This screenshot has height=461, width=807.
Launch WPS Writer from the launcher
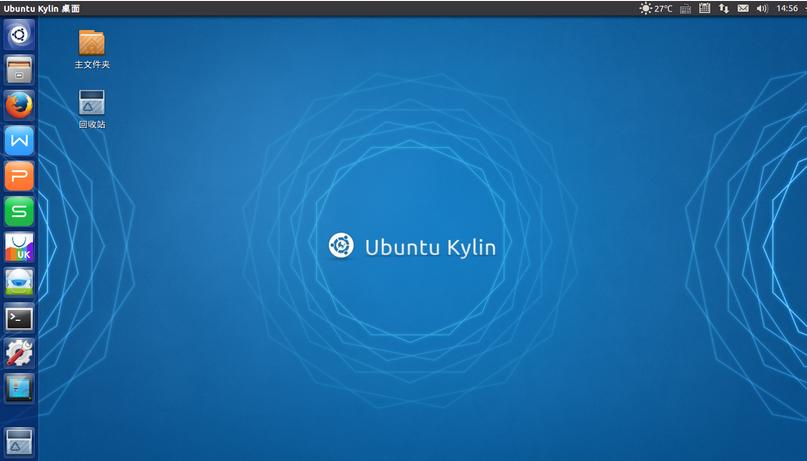(19, 140)
